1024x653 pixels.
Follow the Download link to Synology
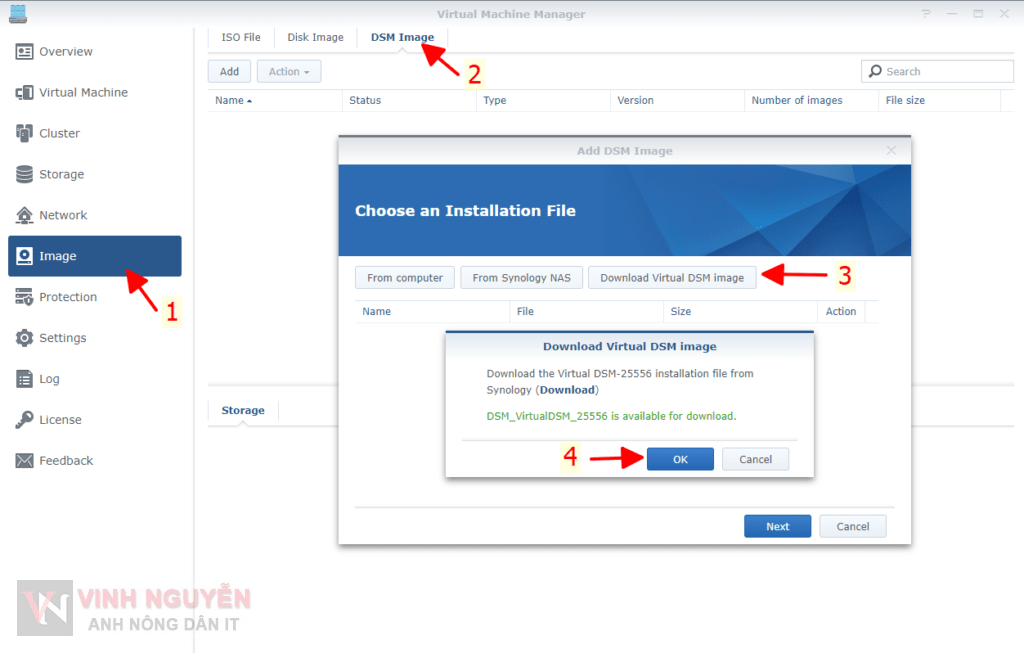pos(567,390)
